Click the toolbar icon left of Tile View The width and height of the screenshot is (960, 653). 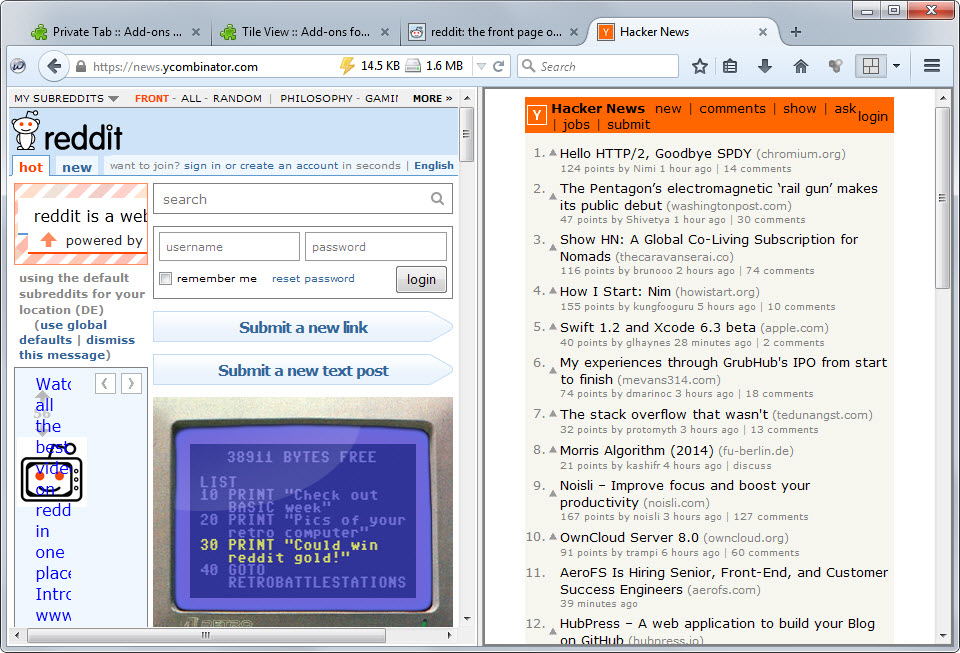pyautogui.click(x=836, y=66)
